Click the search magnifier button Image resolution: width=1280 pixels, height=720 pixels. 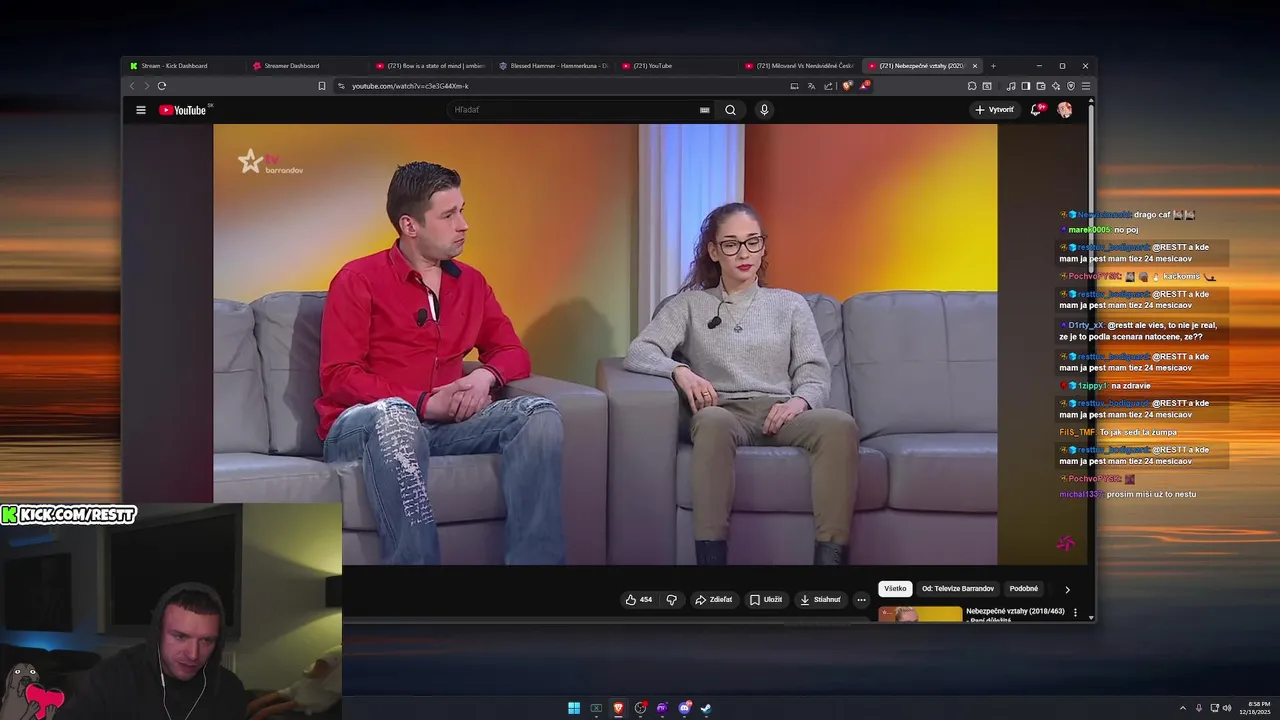[x=730, y=110]
